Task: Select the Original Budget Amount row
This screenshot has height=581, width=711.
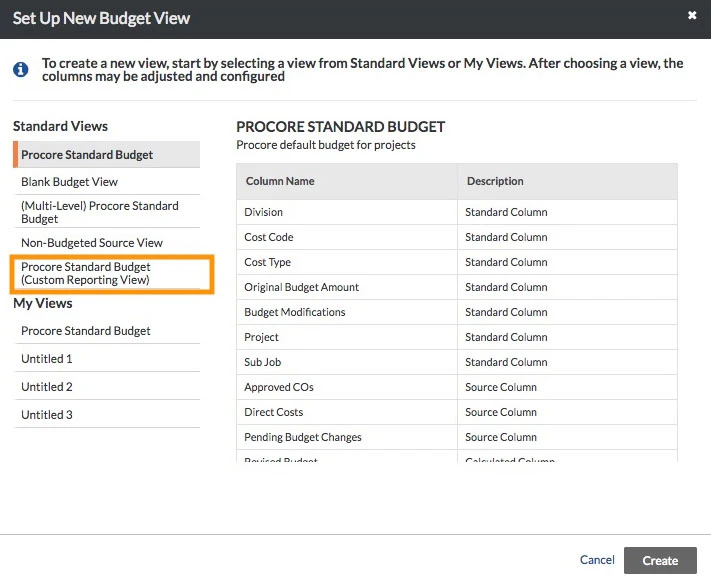Action: (x=457, y=287)
